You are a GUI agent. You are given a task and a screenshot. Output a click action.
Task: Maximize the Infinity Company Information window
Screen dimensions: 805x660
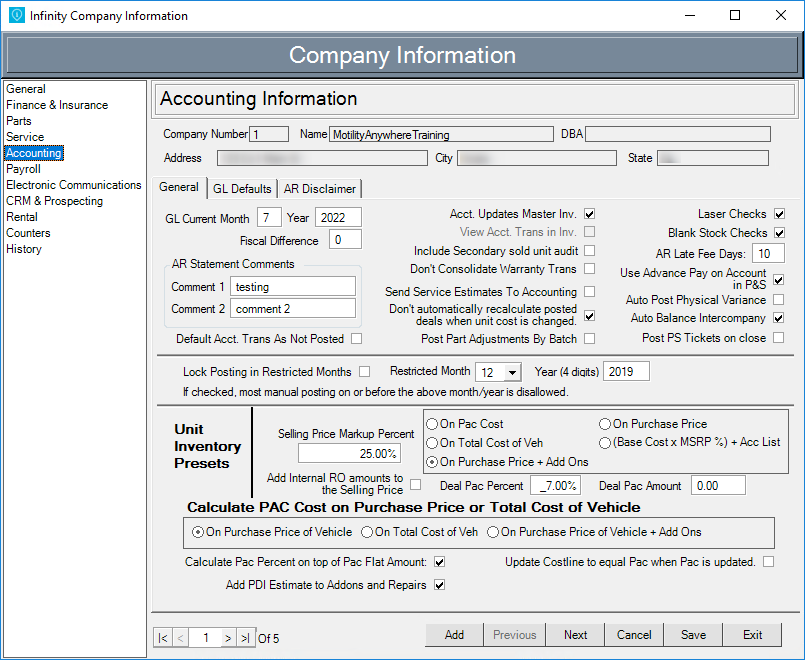pyautogui.click(x=735, y=15)
